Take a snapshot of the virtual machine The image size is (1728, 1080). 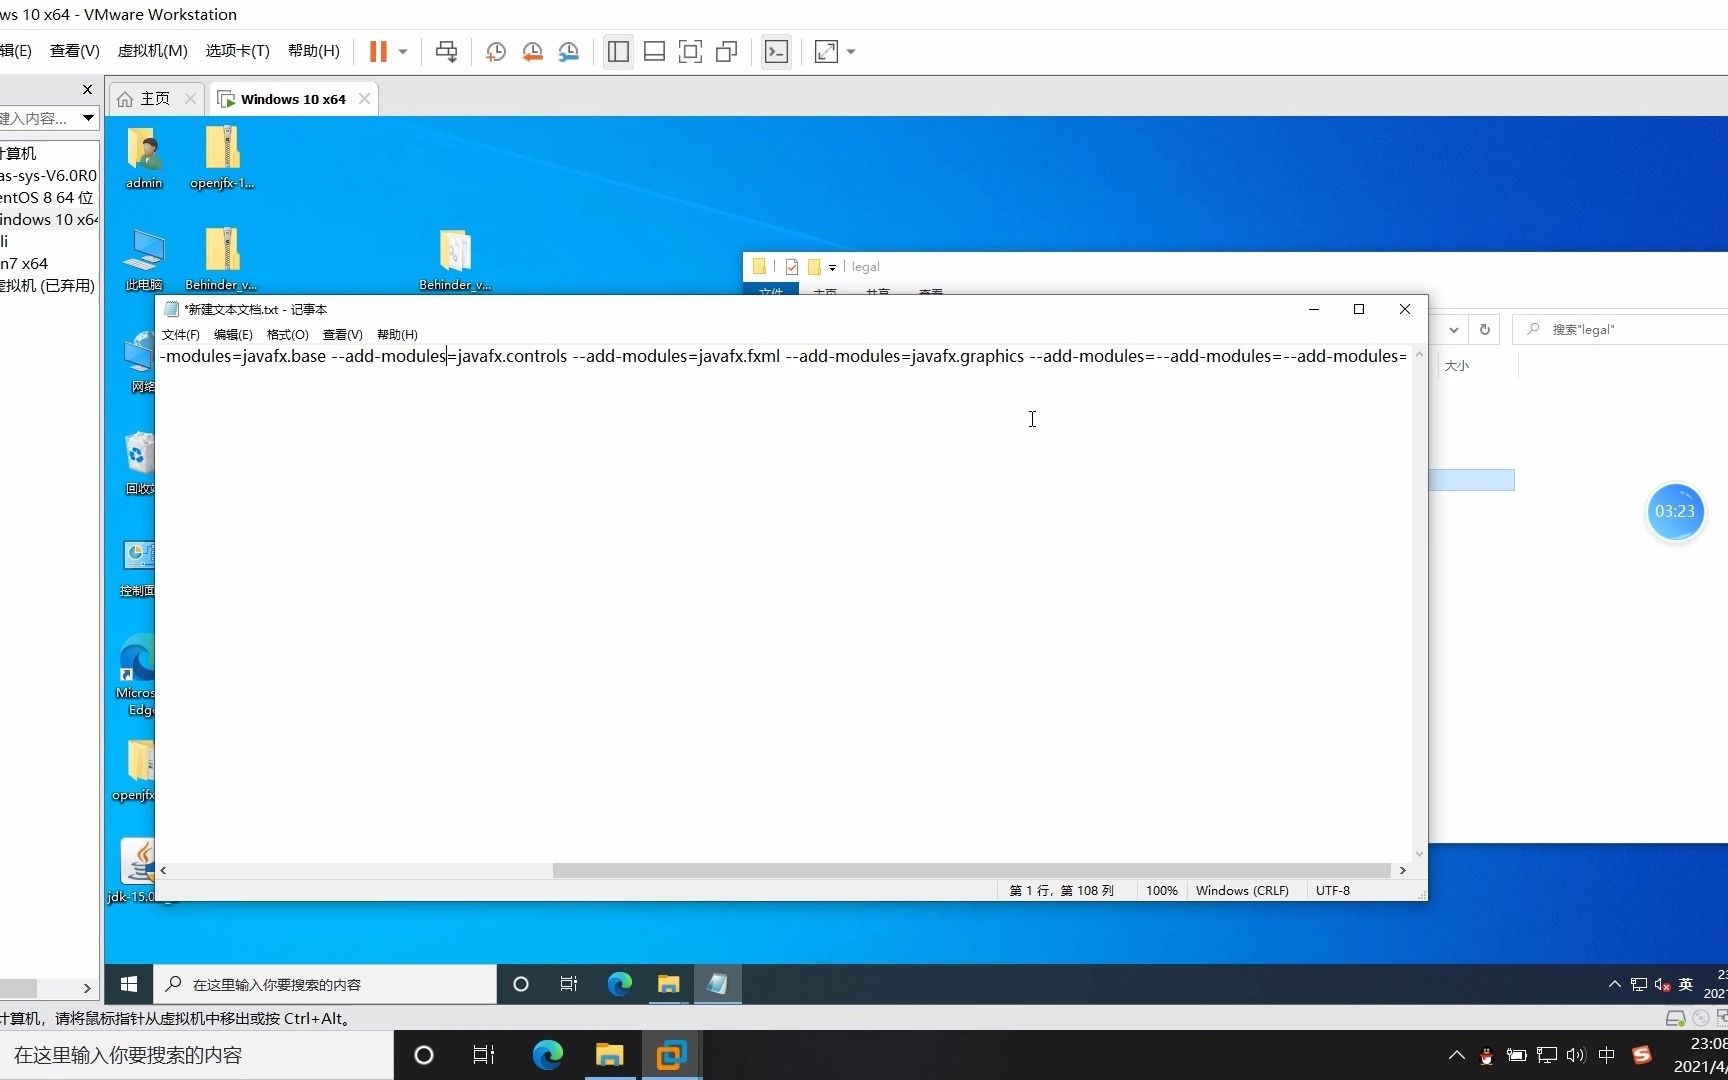[495, 51]
